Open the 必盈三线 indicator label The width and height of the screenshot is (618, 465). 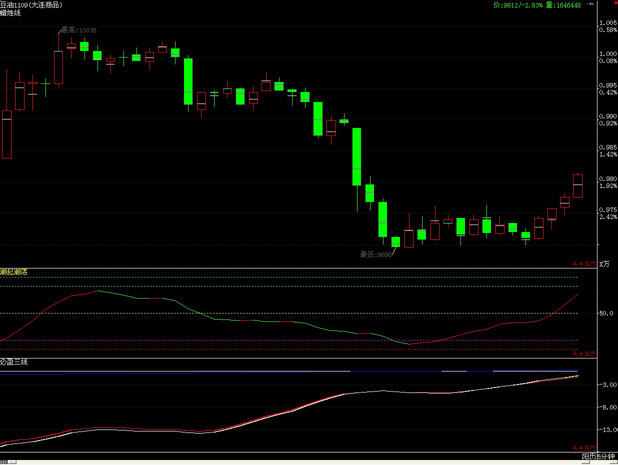click(15, 361)
